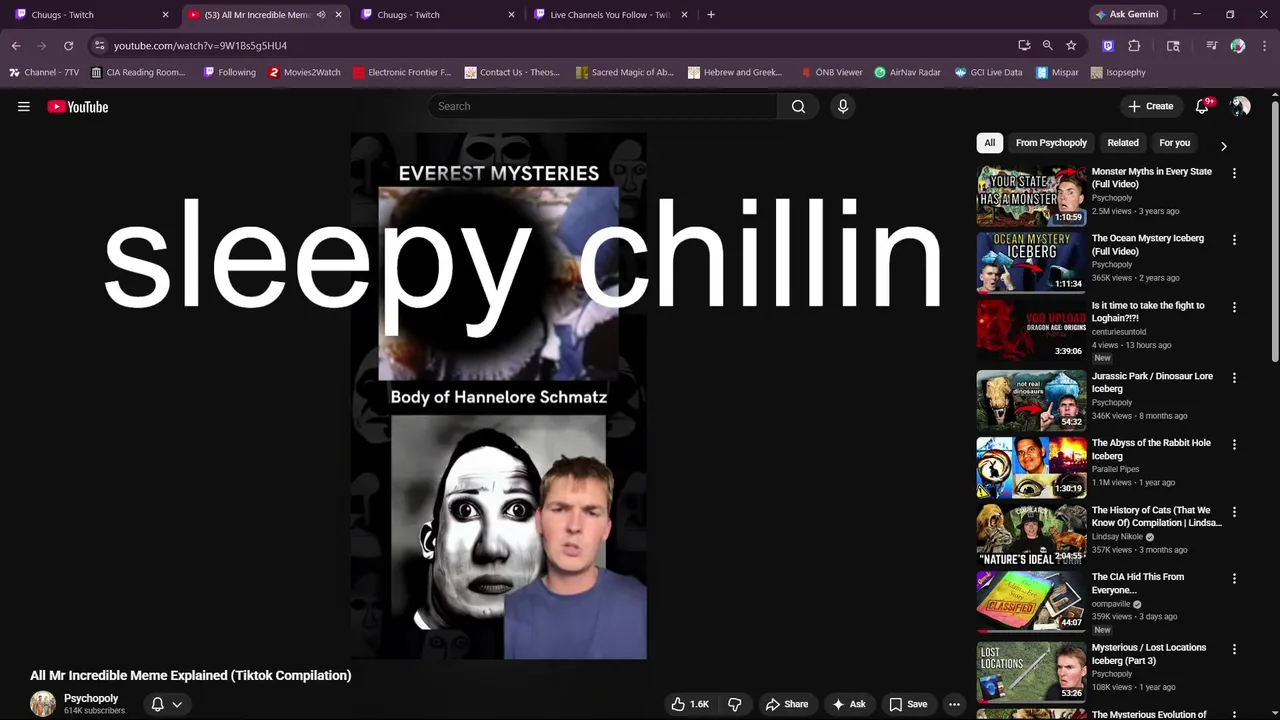
Task: Click the browser address bar URL
Action: [200, 45]
